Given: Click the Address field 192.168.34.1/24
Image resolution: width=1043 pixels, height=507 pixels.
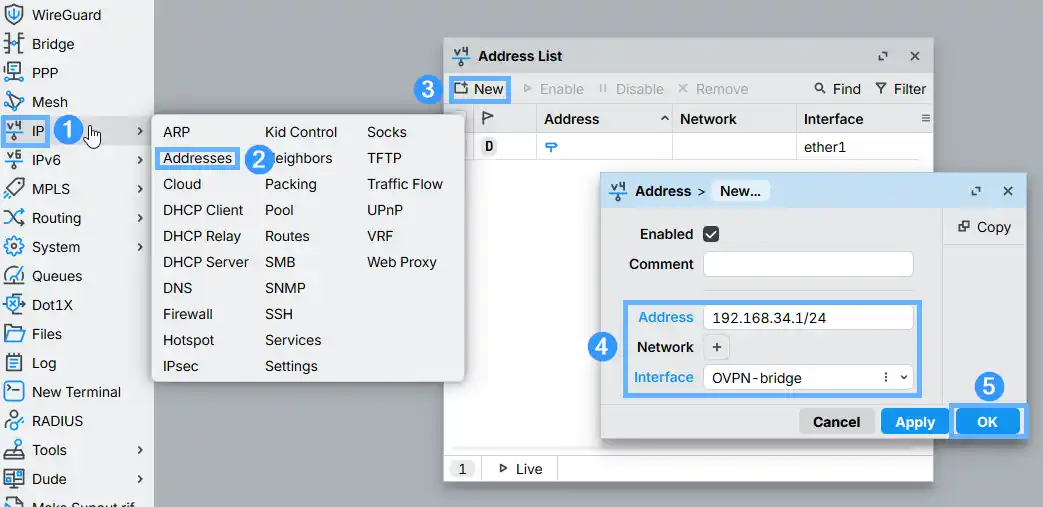Looking at the screenshot, I should [x=808, y=318].
